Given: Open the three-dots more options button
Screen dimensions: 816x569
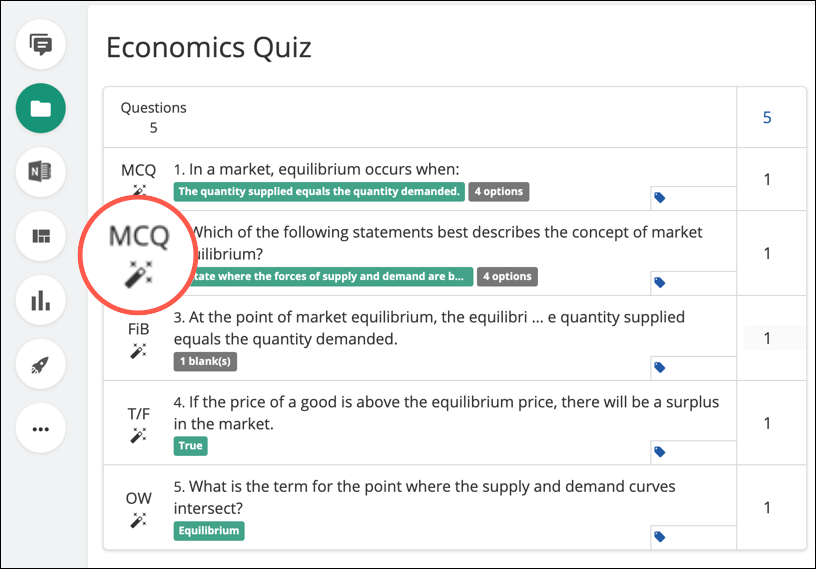Looking at the screenshot, I should pyautogui.click(x=41, y=429).
